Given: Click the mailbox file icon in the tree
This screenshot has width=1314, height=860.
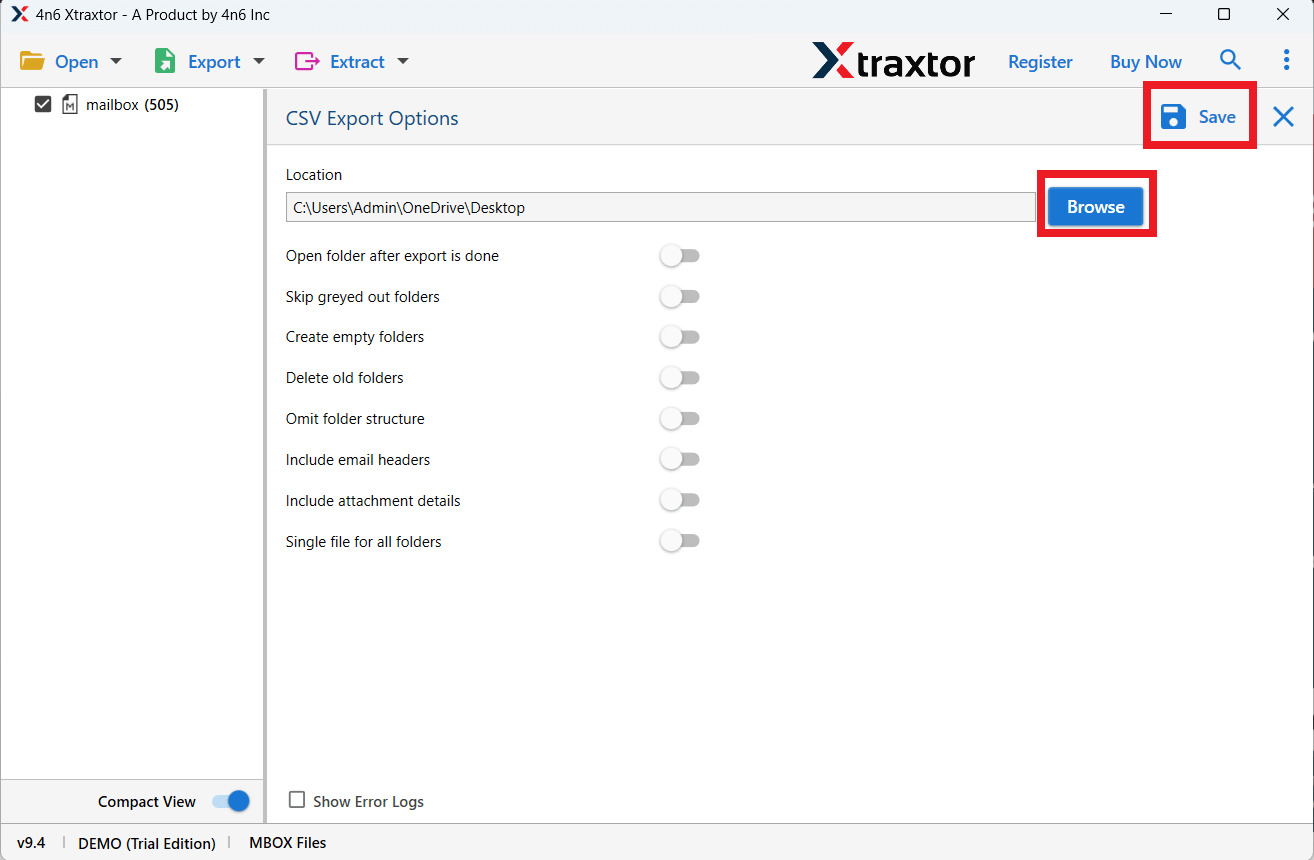Looking at the screenshot, I should [70, 104].
